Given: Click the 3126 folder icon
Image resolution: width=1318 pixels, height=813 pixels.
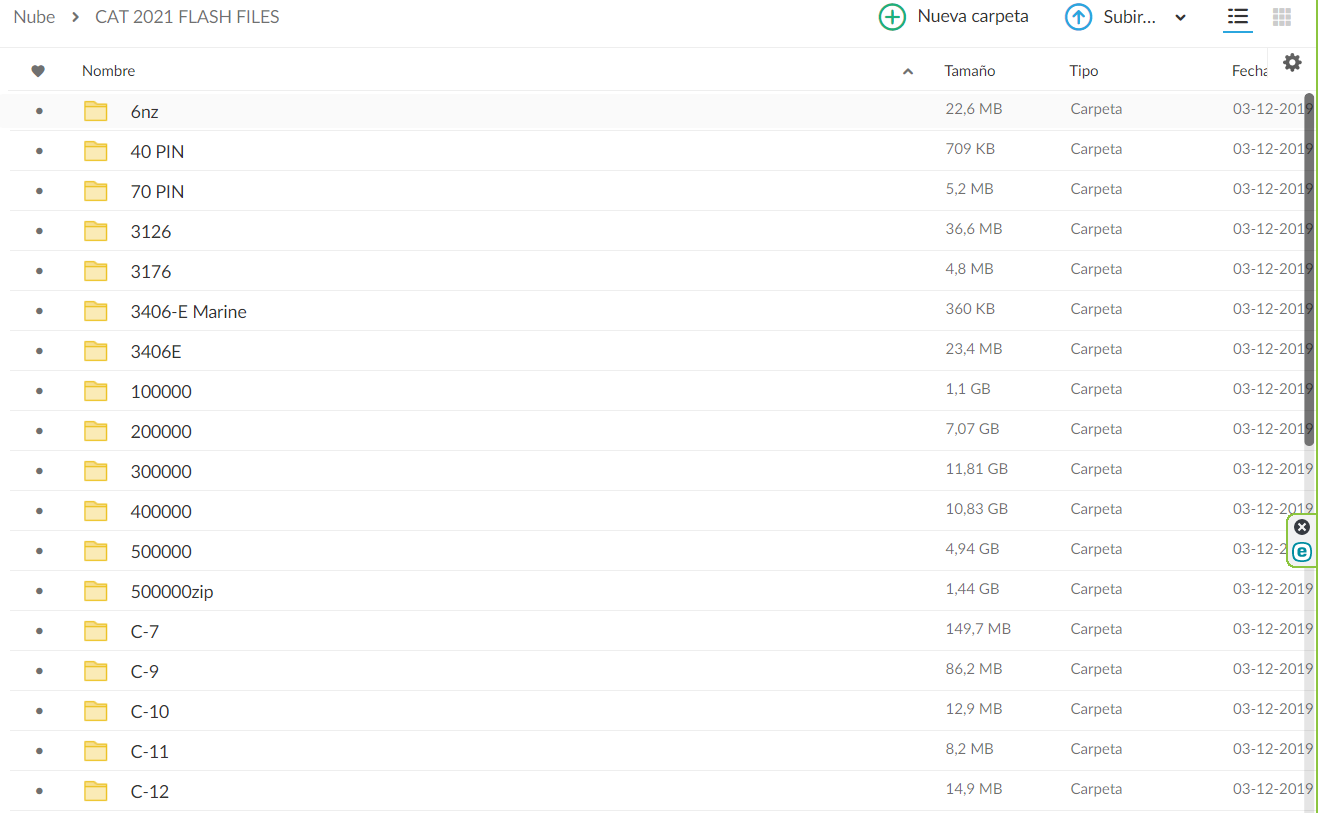Looking at the screenshot, I should coord(96,231).
